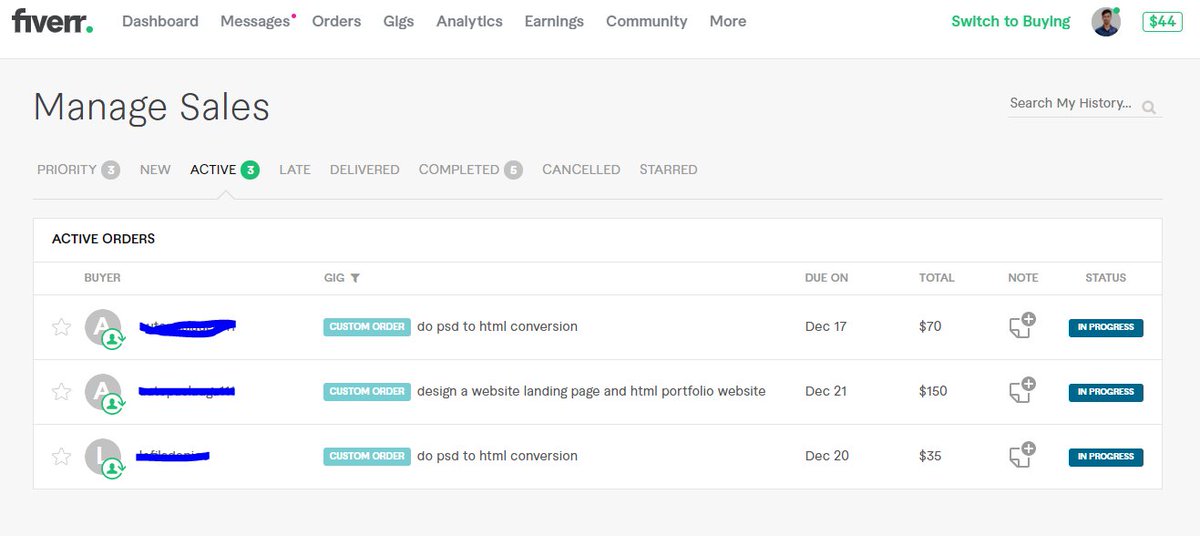This screenshot has width=1200, height=536.
Task: Click the $44 balance button
Action: (1162, 21)
